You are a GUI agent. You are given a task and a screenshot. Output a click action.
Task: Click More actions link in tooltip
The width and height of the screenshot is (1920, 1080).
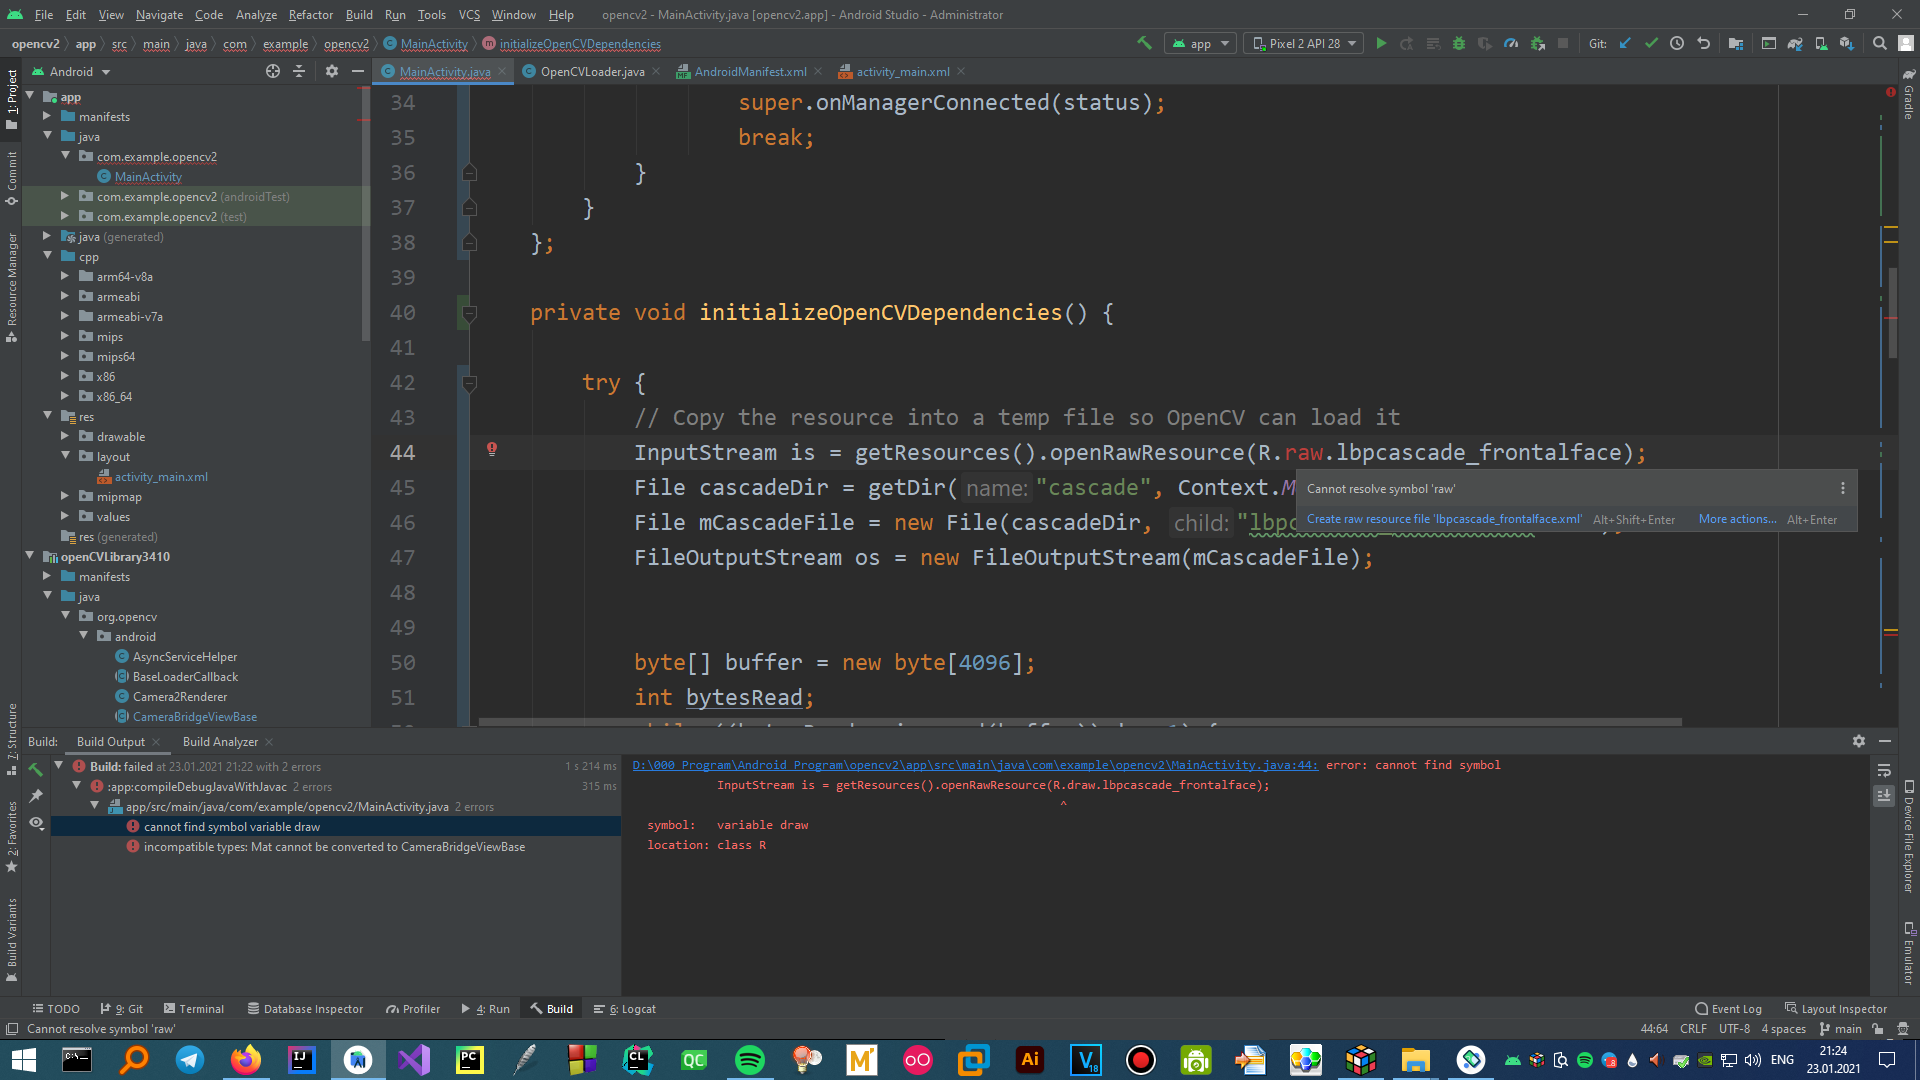1737,519
